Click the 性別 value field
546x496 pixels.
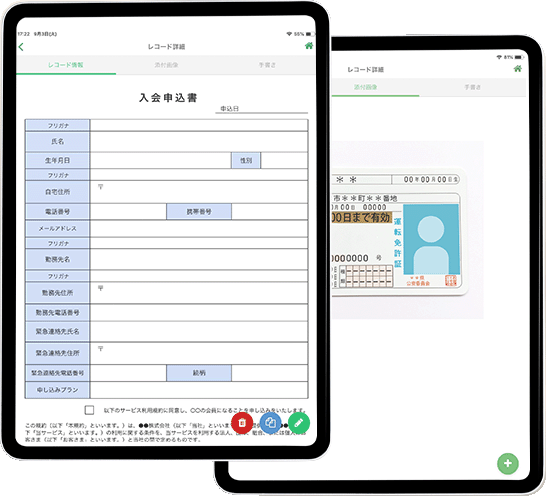[284, 161]
